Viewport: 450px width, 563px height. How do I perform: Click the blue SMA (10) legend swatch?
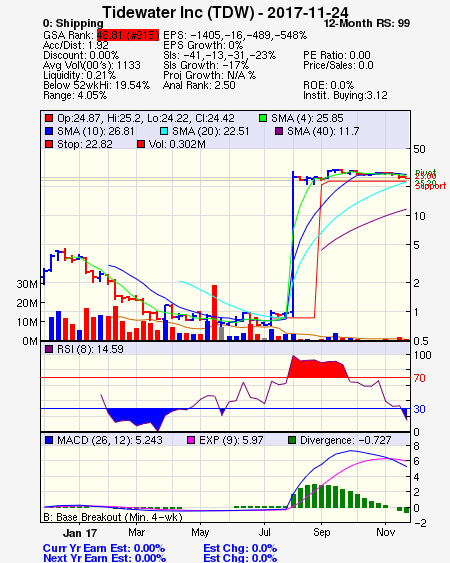[49, 131]
